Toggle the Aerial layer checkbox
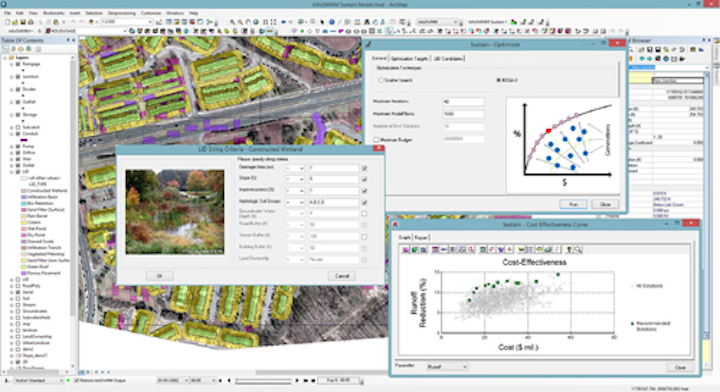The image size is (720, 392). (x=18, y=292)
